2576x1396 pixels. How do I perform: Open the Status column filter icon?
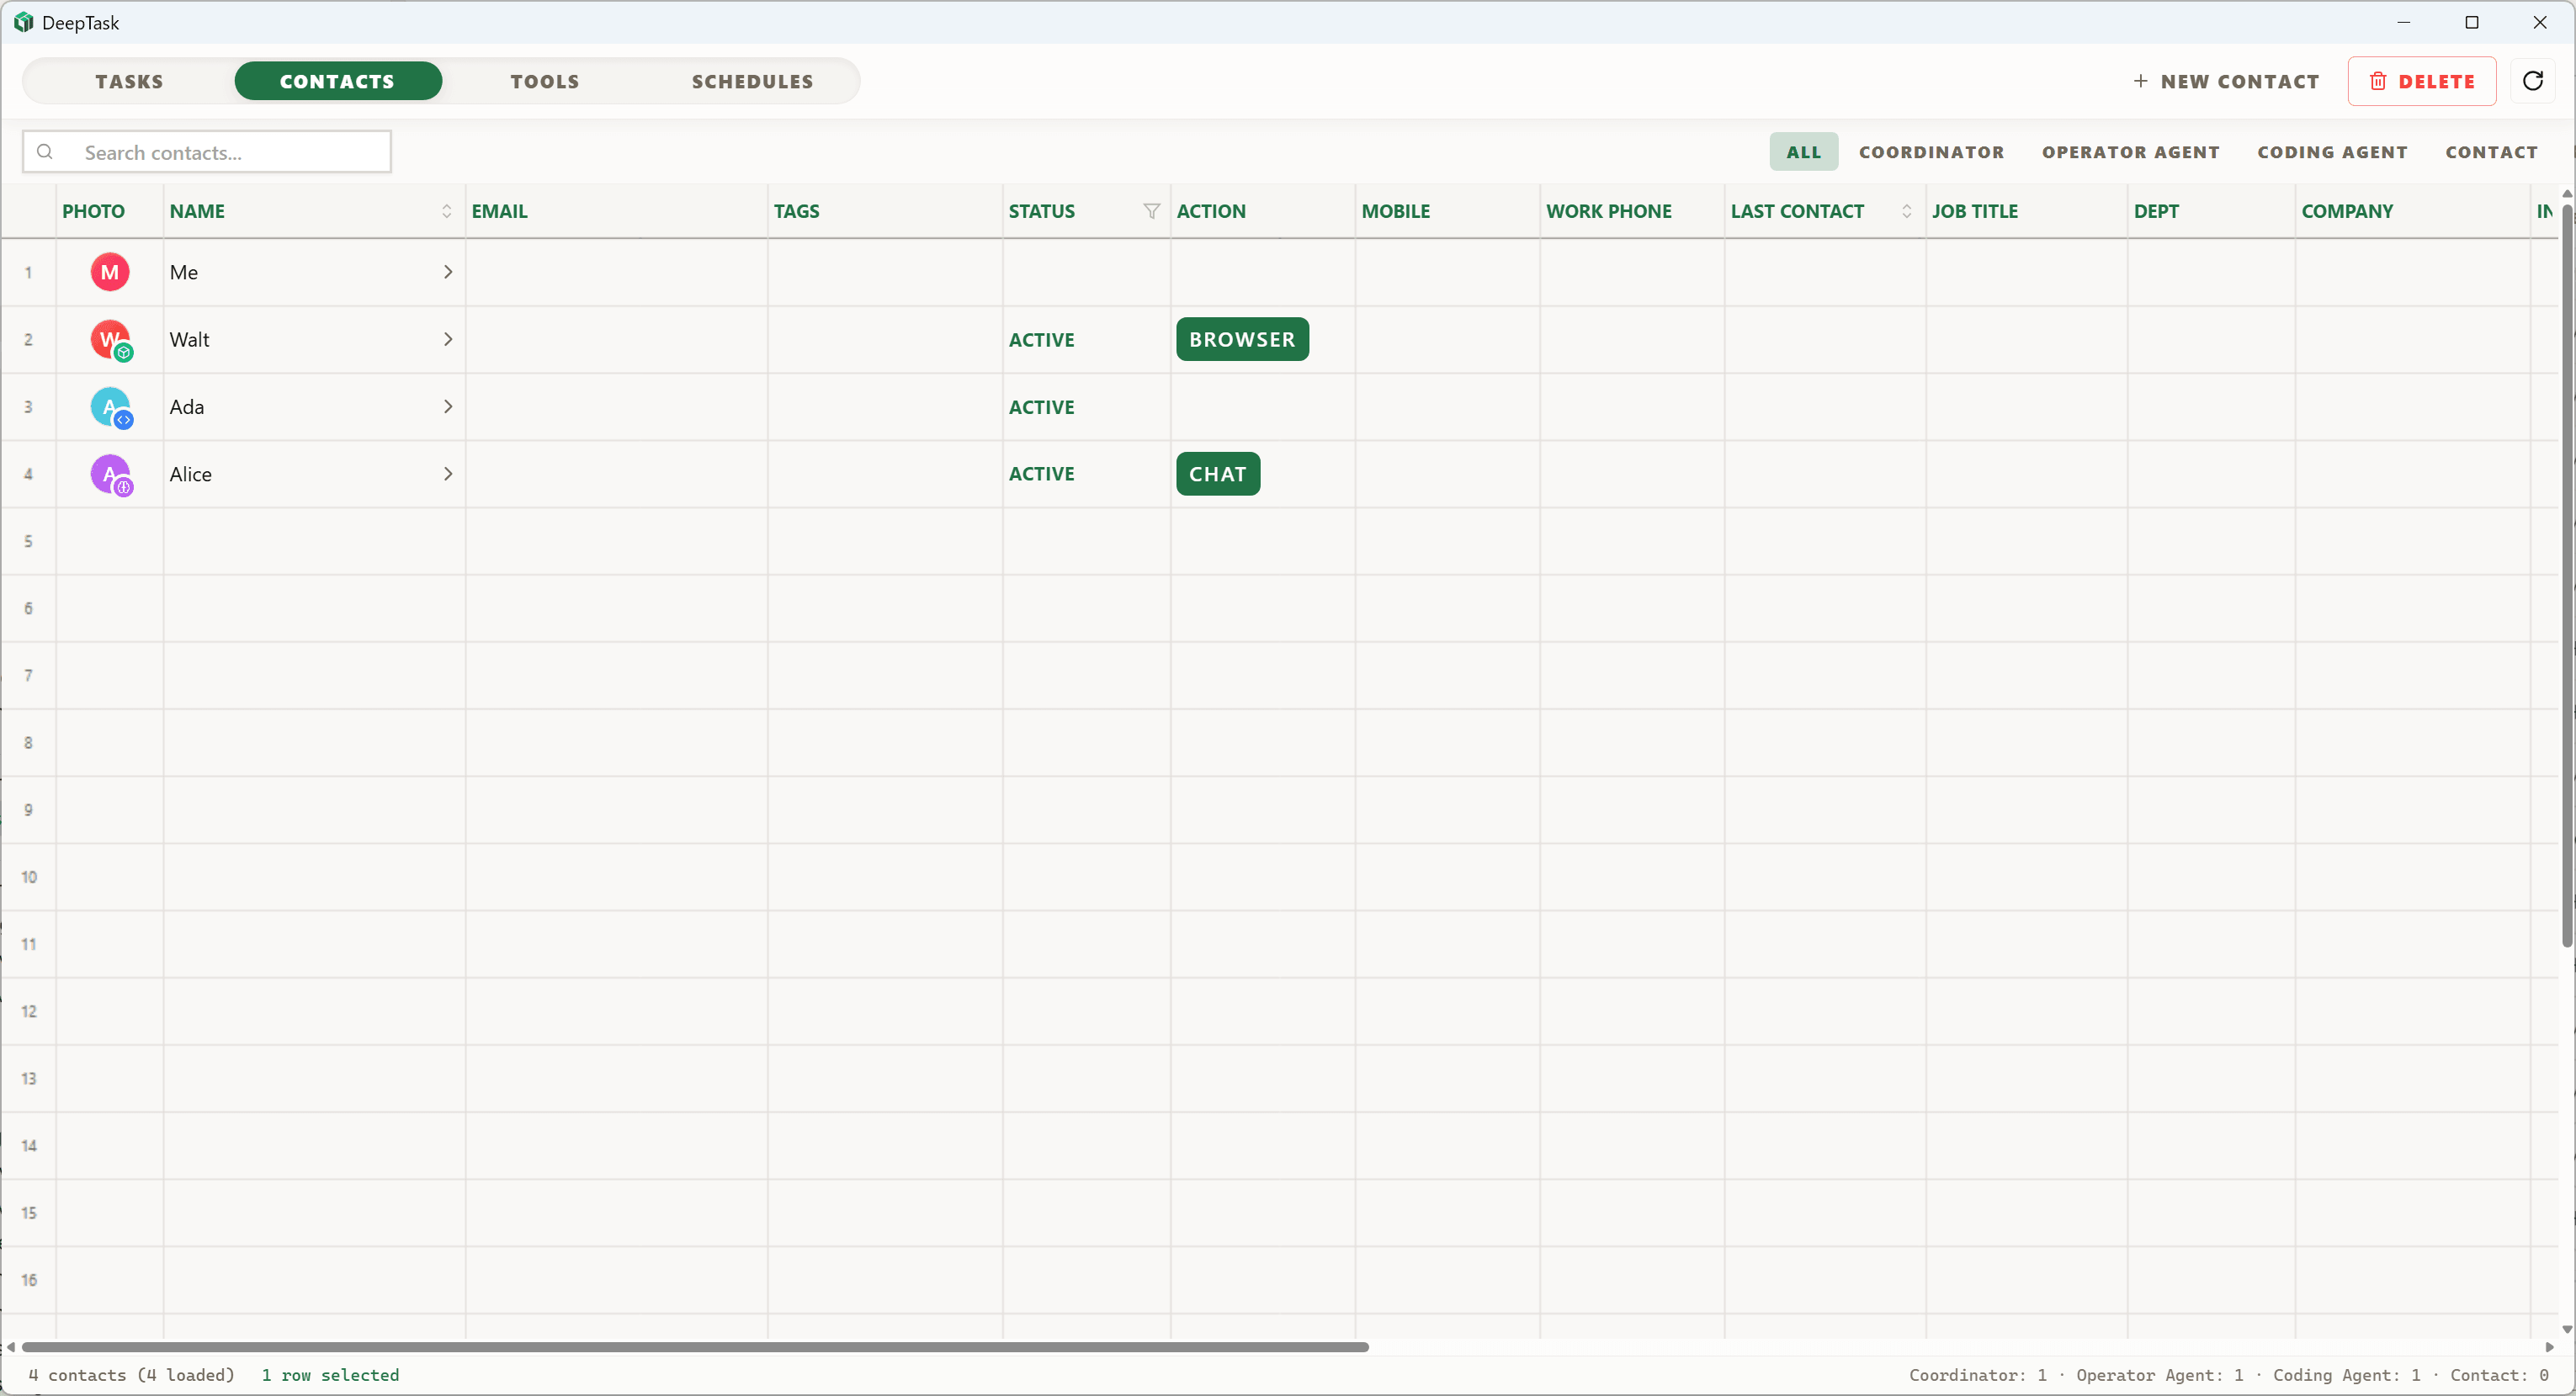1150,211
